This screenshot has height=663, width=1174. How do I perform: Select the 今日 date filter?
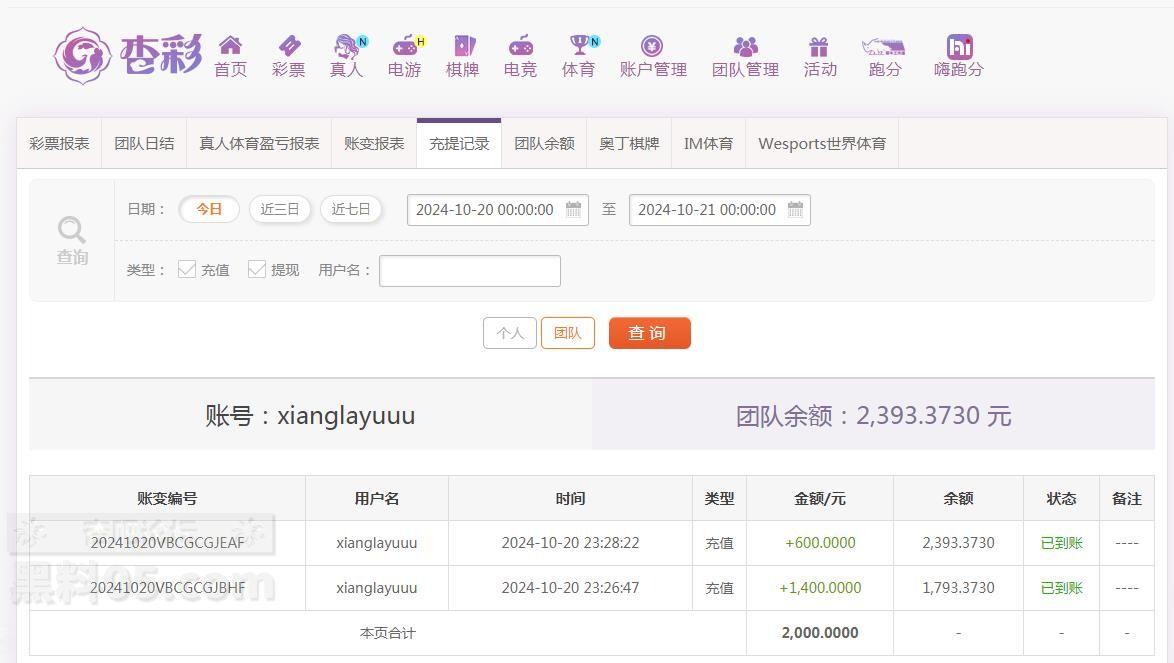pyautogui.click(x=209, y=210)
